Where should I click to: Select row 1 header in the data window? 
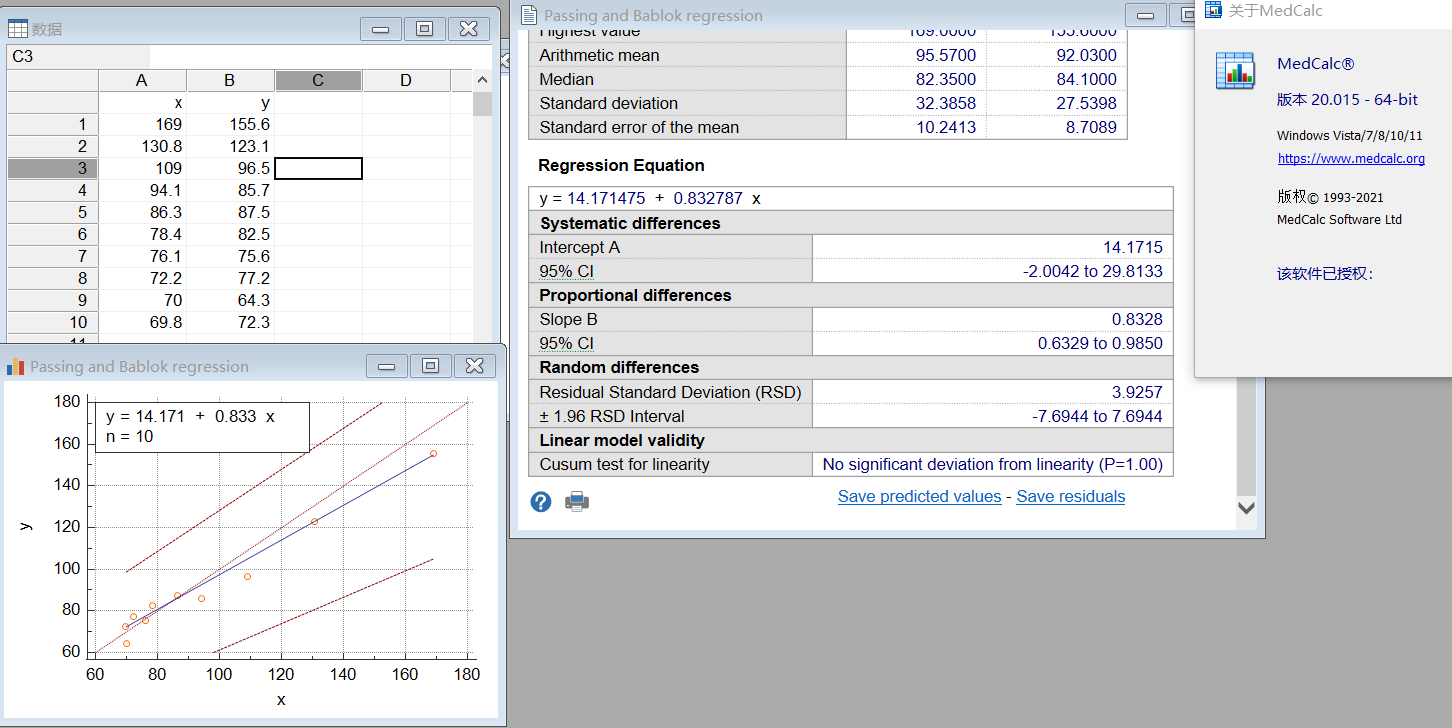pyautogui.click(x=52, y=124)
